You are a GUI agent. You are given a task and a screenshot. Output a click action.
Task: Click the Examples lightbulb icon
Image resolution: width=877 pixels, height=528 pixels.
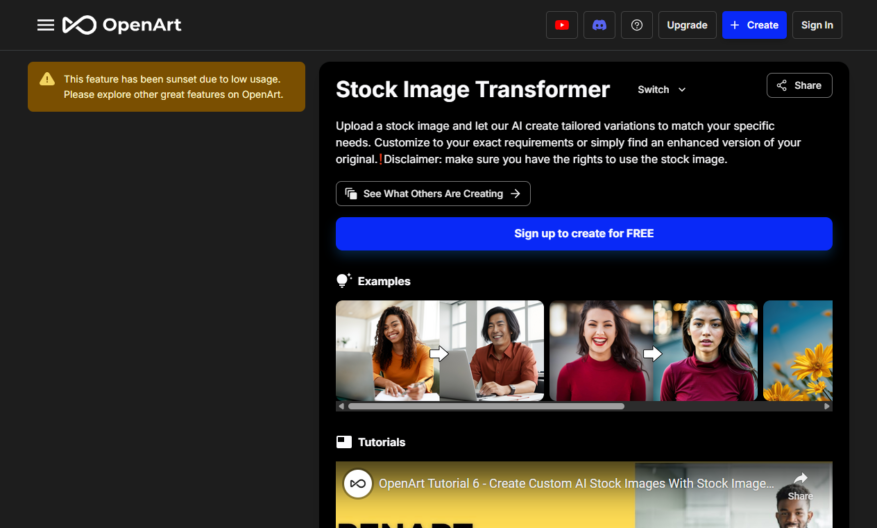click(x=343, y=281)
